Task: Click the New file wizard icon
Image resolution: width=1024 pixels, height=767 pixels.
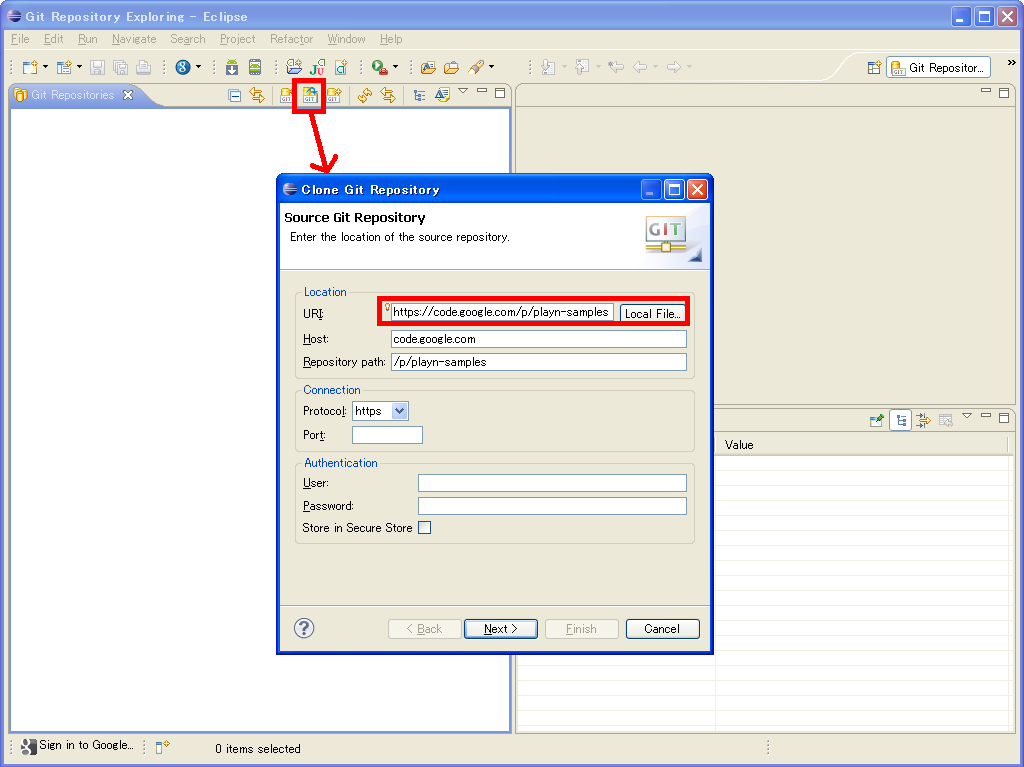Action: pos(30,67)
